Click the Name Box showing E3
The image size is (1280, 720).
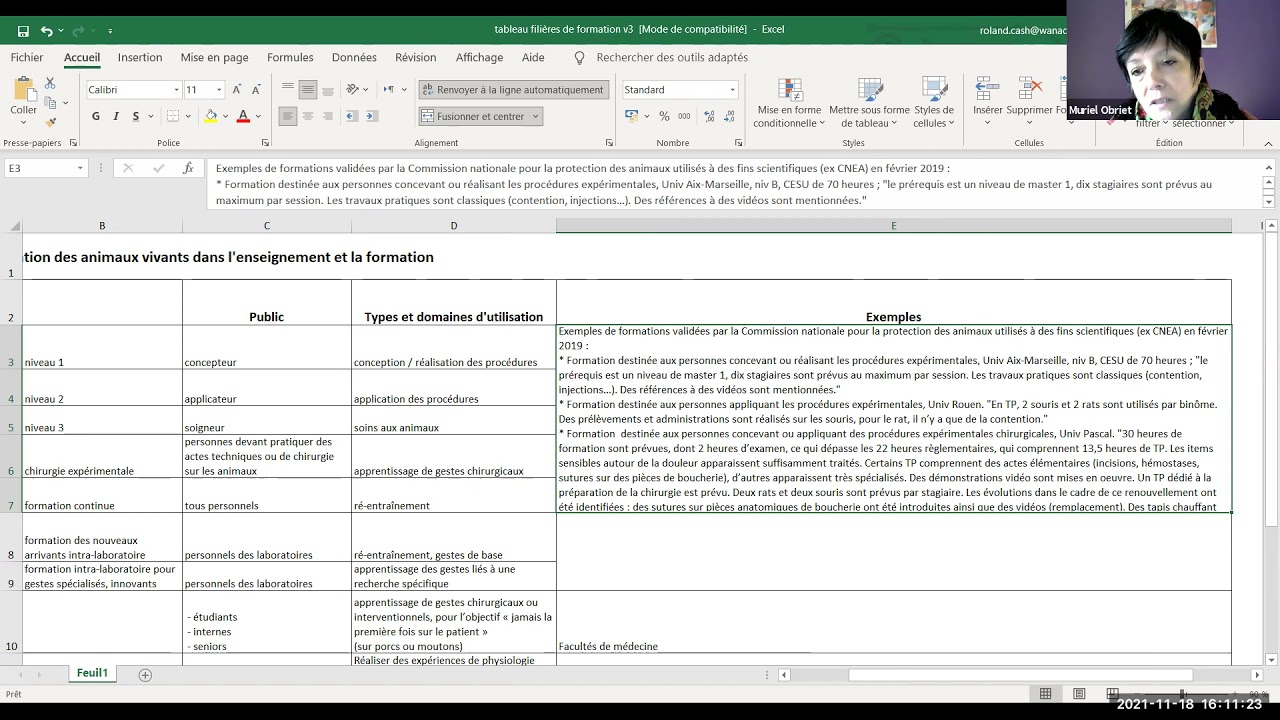[x=46, y=168]
